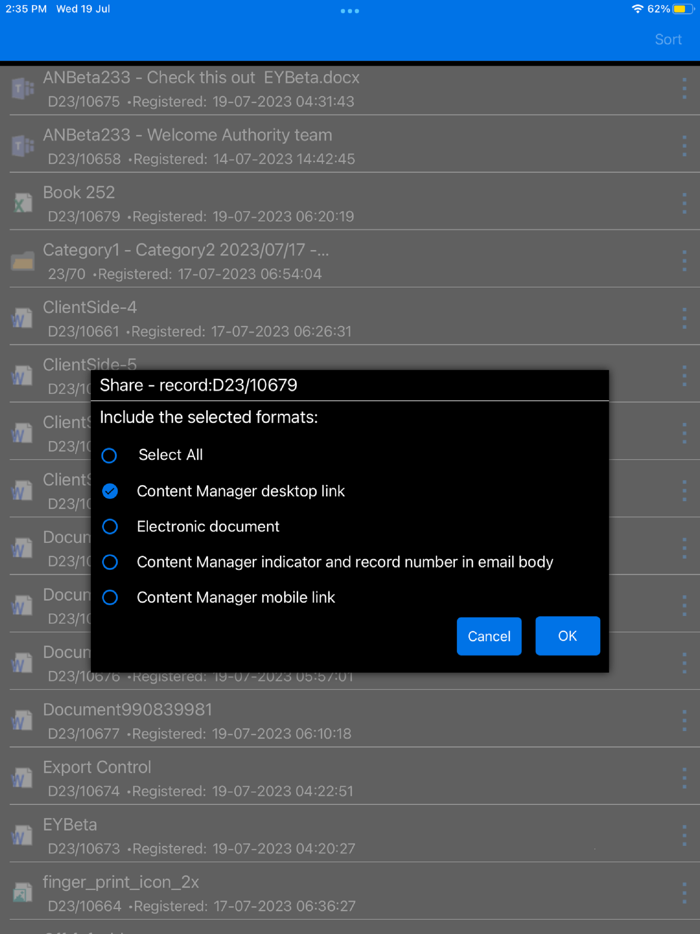Tap the Word icon next to ClientSide-4

[23, 318]
